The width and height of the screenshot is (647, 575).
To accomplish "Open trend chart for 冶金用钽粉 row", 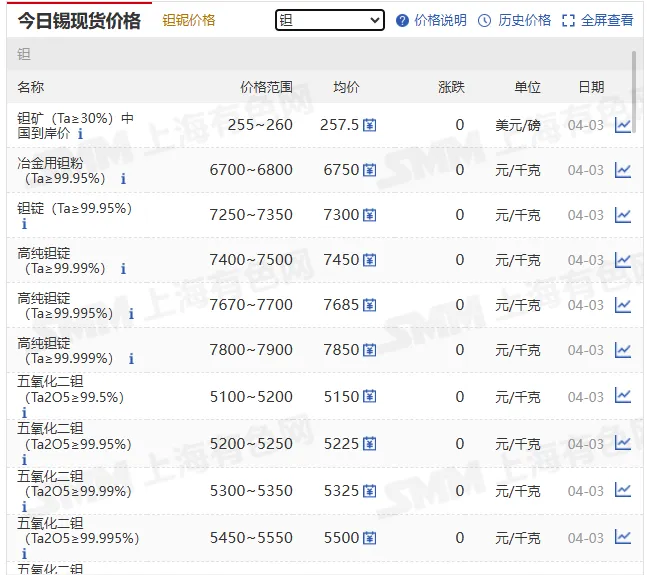I will (623, 170).
